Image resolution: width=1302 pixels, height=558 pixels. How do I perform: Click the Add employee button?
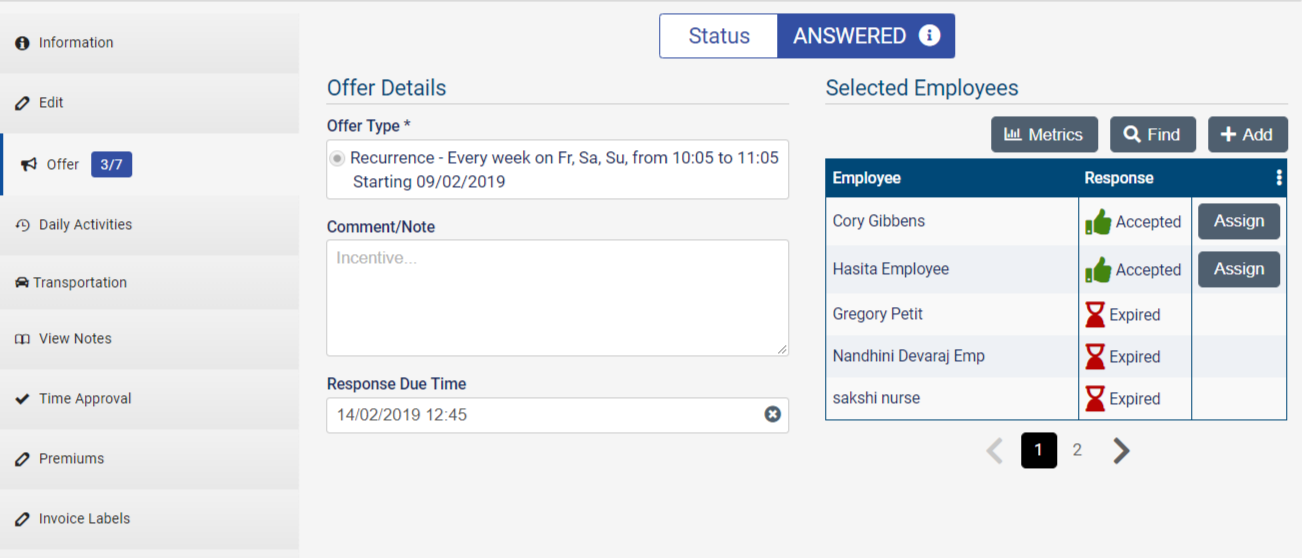[1246, 135]
